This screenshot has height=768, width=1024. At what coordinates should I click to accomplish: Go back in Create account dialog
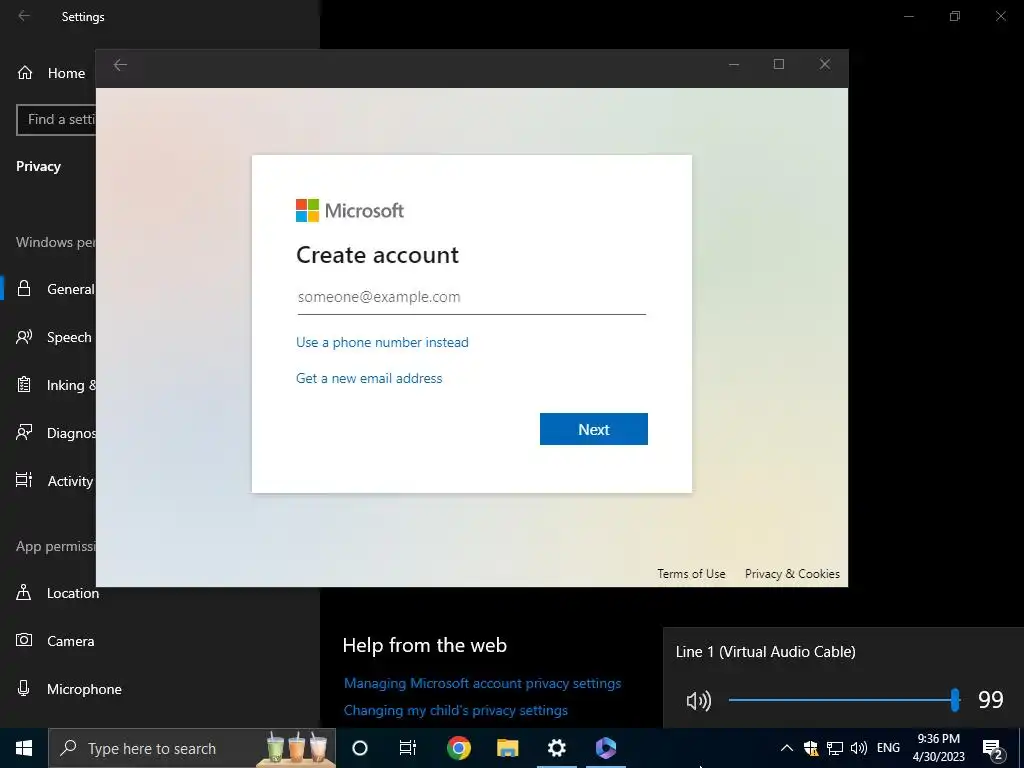(120, 65)
